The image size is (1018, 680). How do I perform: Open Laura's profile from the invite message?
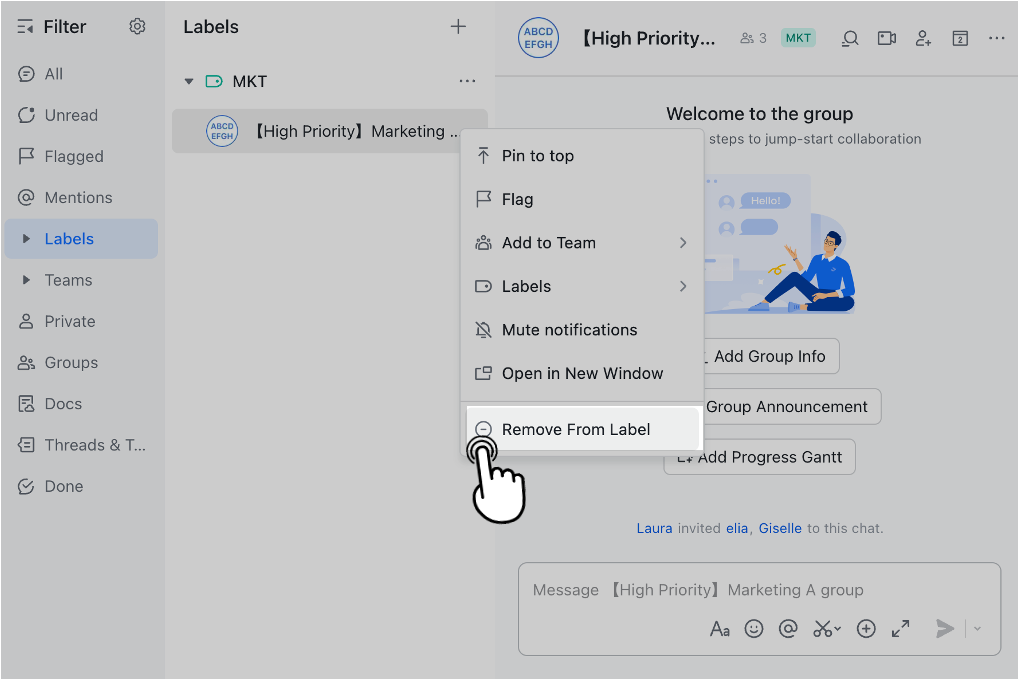tap(653, 528)
